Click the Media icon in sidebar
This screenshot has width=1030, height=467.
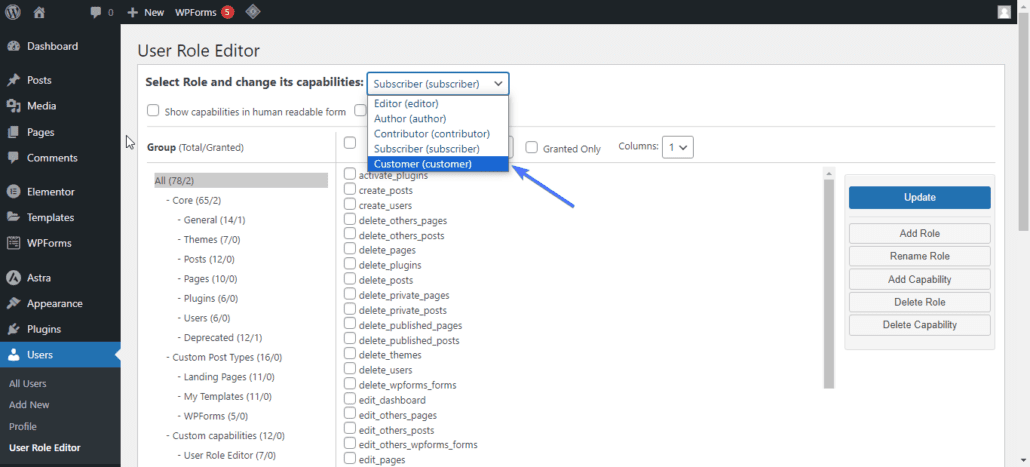coord(12,106)
